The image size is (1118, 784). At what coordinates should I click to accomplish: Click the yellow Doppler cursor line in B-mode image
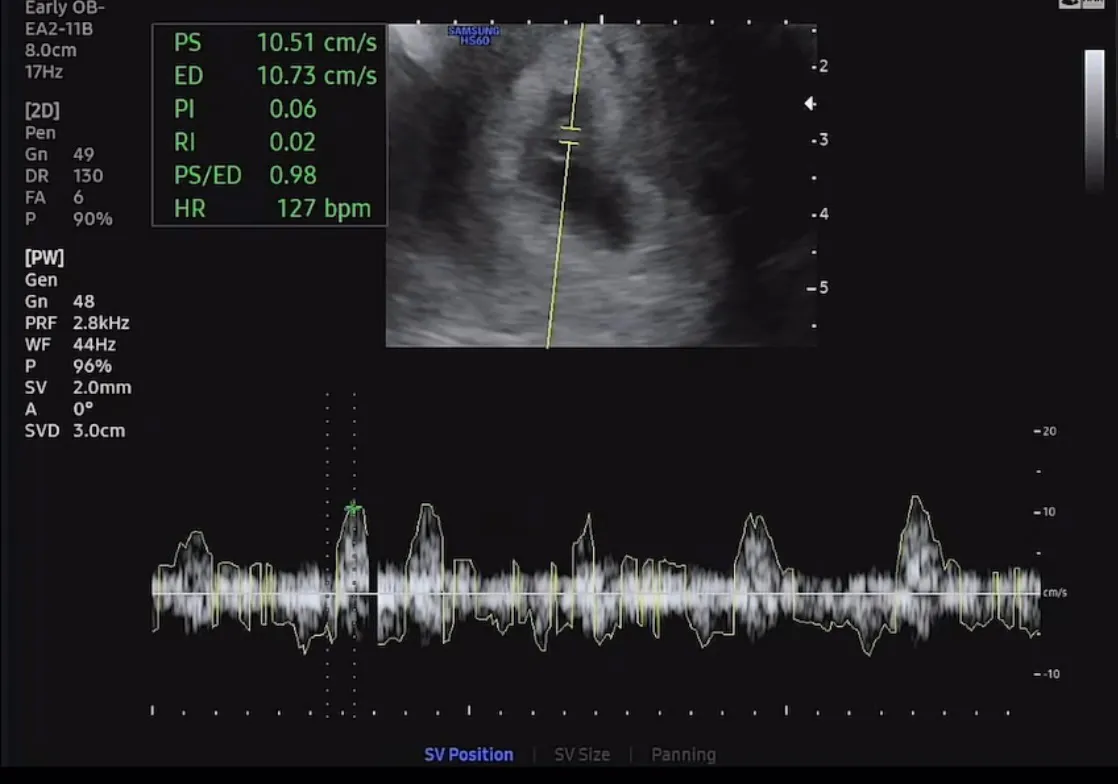[565, 187]
